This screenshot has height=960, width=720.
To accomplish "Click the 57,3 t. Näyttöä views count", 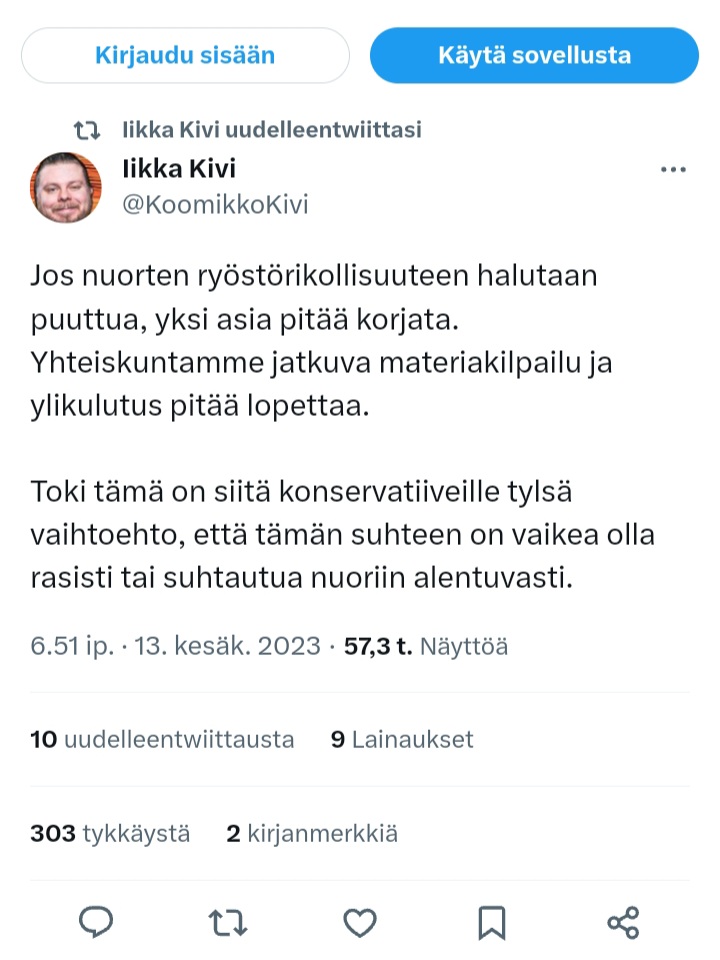I will coord(426,647).
